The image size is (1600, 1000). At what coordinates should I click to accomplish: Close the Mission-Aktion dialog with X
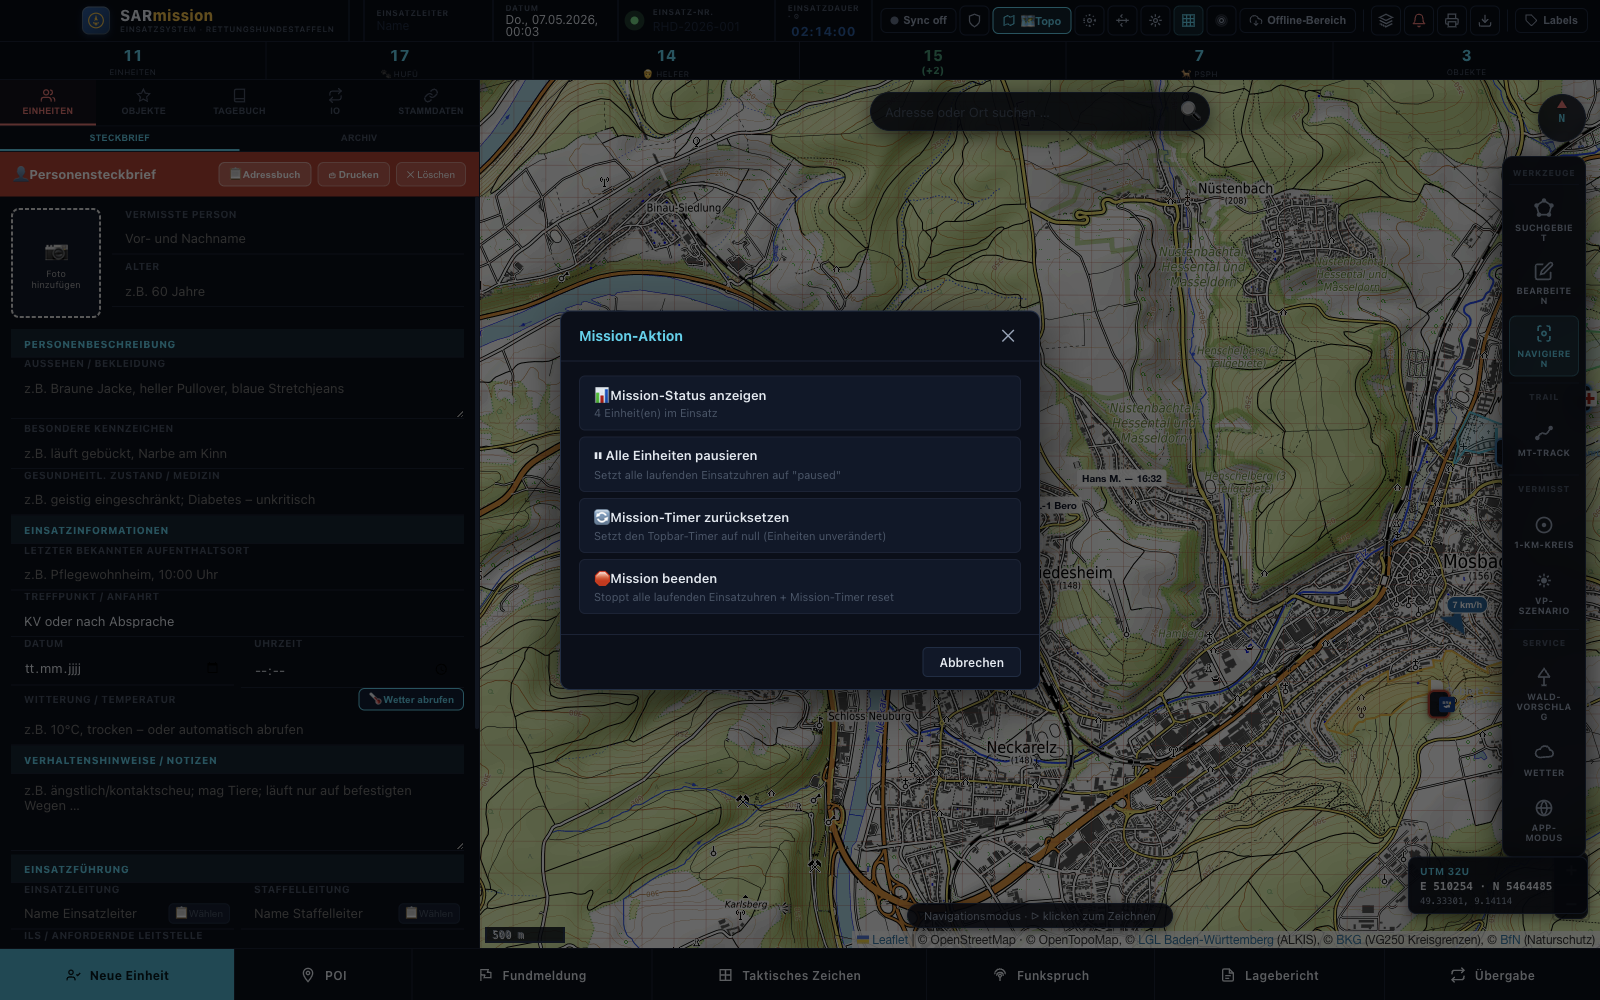tap(1008, 336)
